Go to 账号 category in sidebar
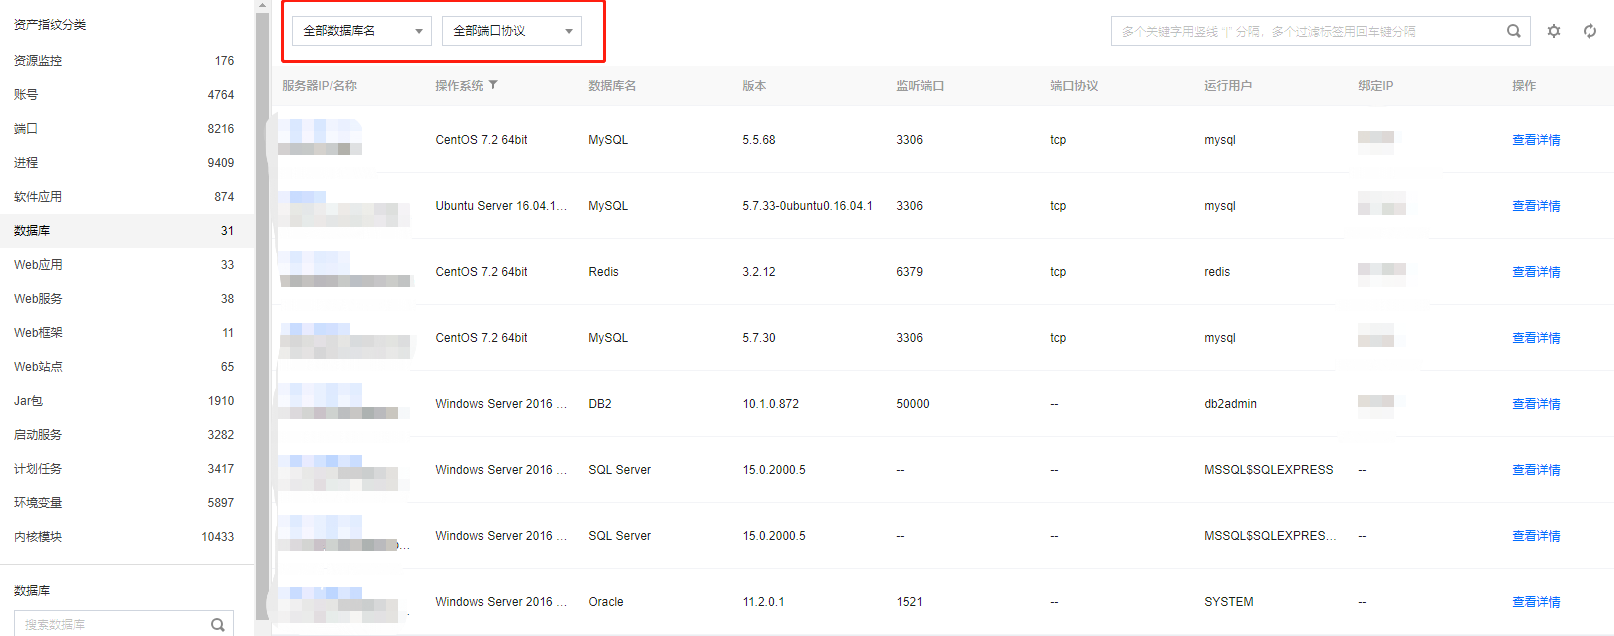This screenshot has height=636, width=1614. pyautogui.click(x=26, y=95)
